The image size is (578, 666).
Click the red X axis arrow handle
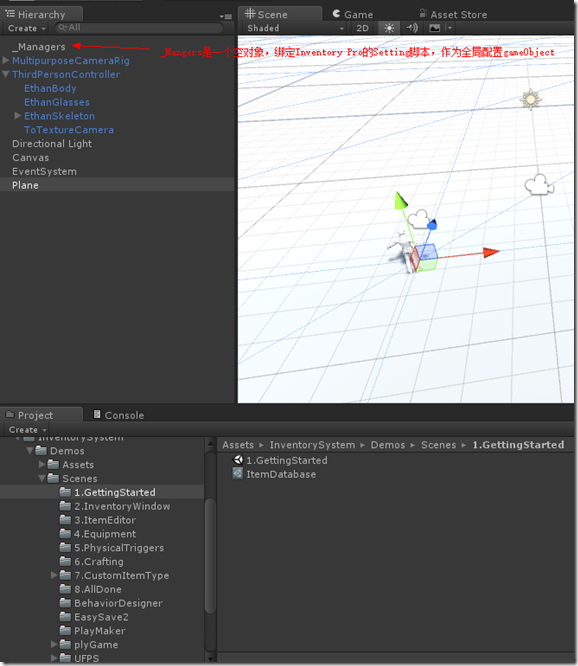pyautogui.click(x=491, y=253)
